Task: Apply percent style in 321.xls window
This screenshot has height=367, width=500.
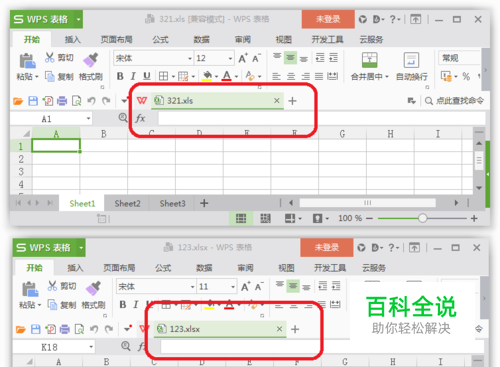Action: 466,77
